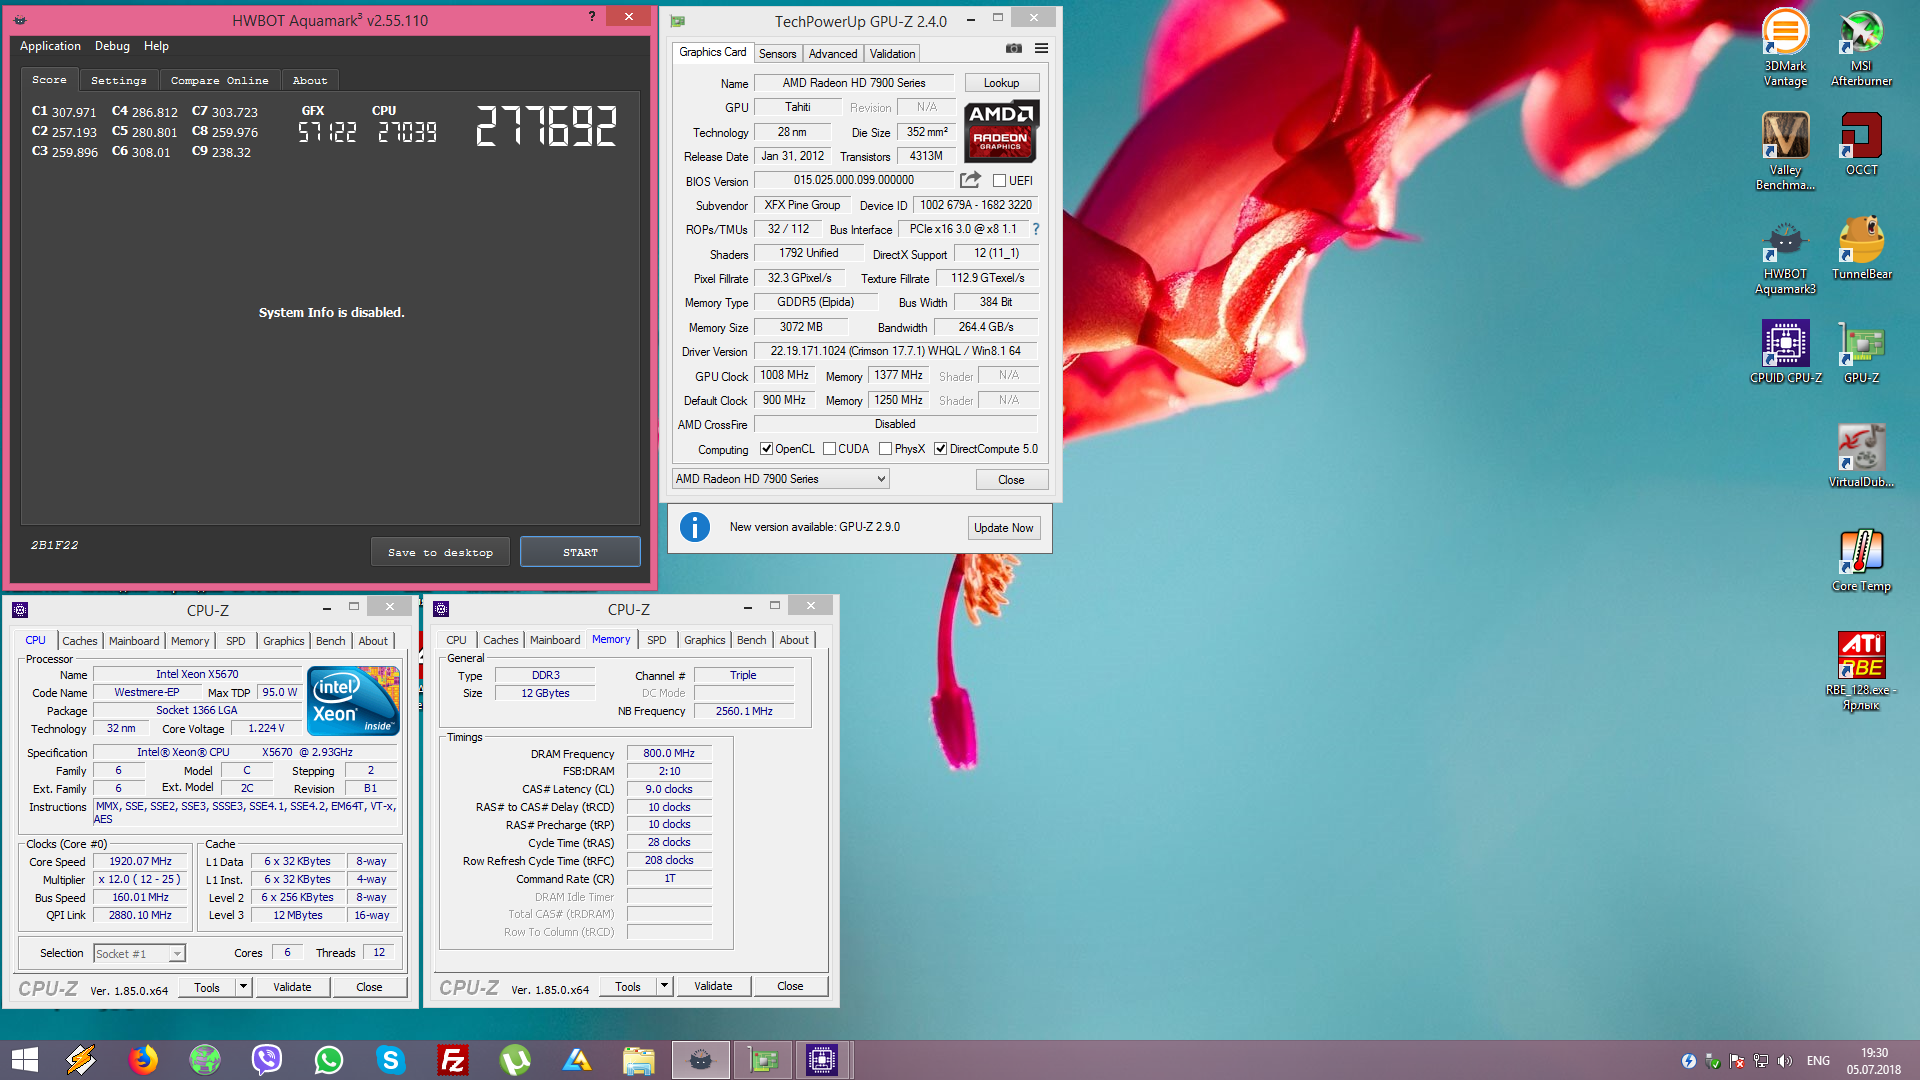This screenshot has width=1920, height=1080.
Task: Open Valley Benchmark desktop shortcut
Action: point(1785,151)
